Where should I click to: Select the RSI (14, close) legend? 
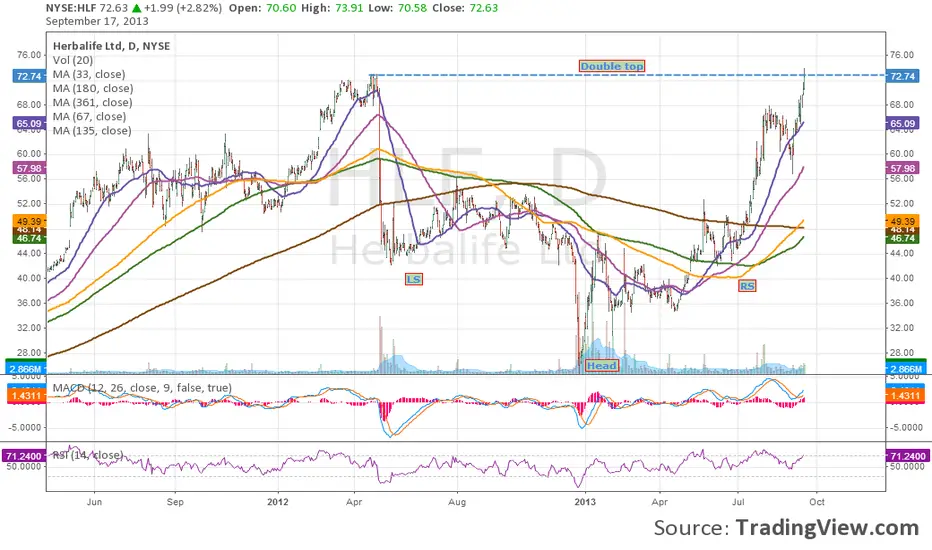87,455
